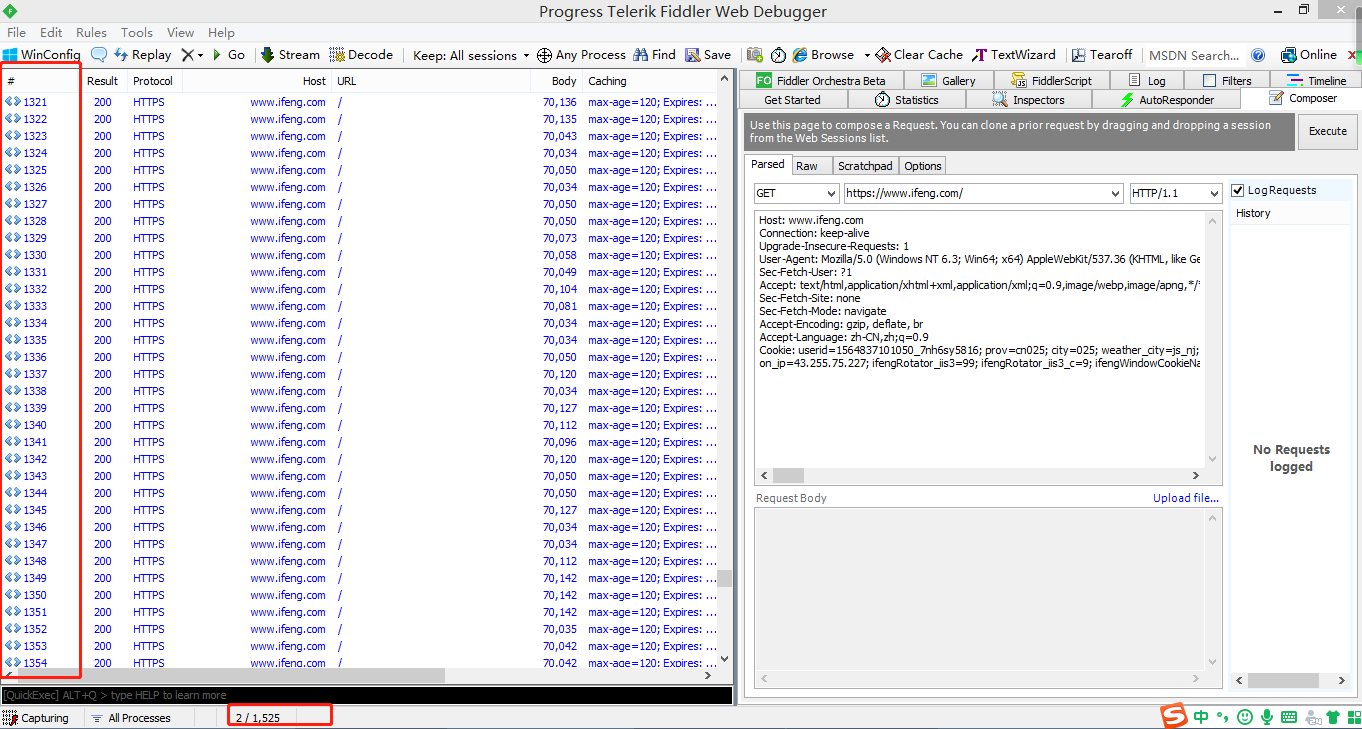Open Find sessions dialog

click(x=655, y=55)
